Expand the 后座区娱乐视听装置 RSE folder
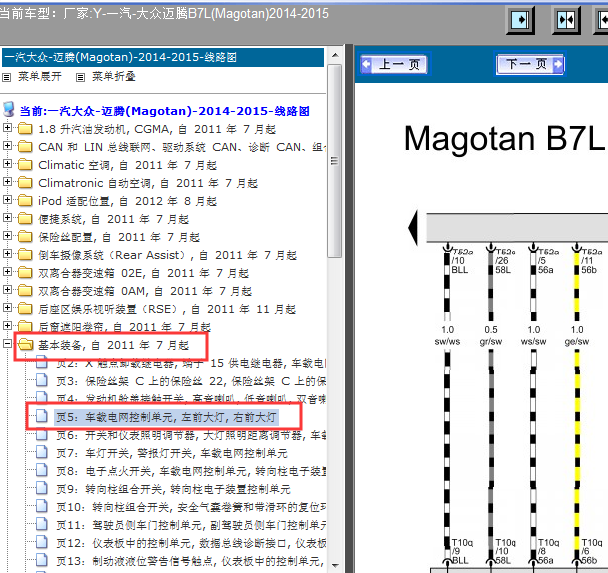608x573 pixels. (x=7, y=308)
